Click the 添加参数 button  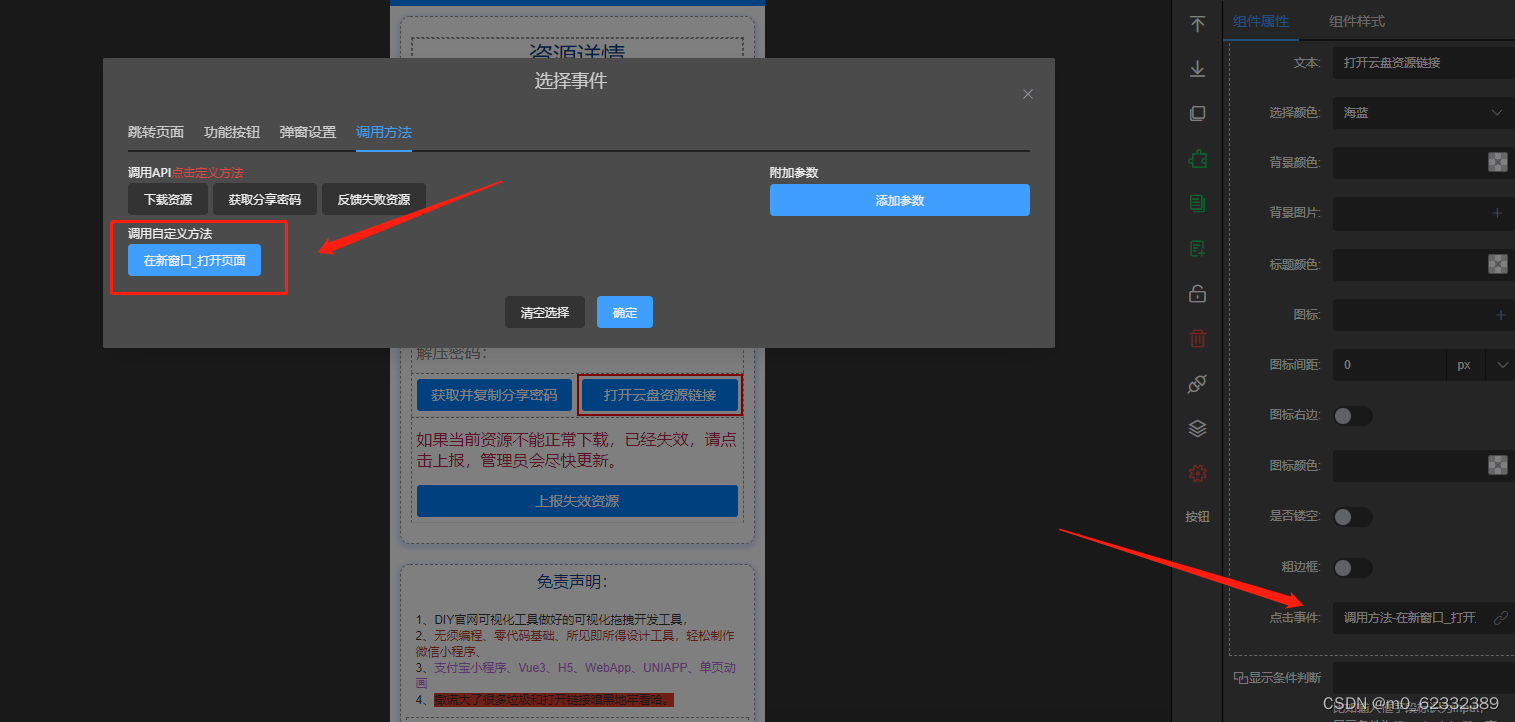[x=899, y=199]
